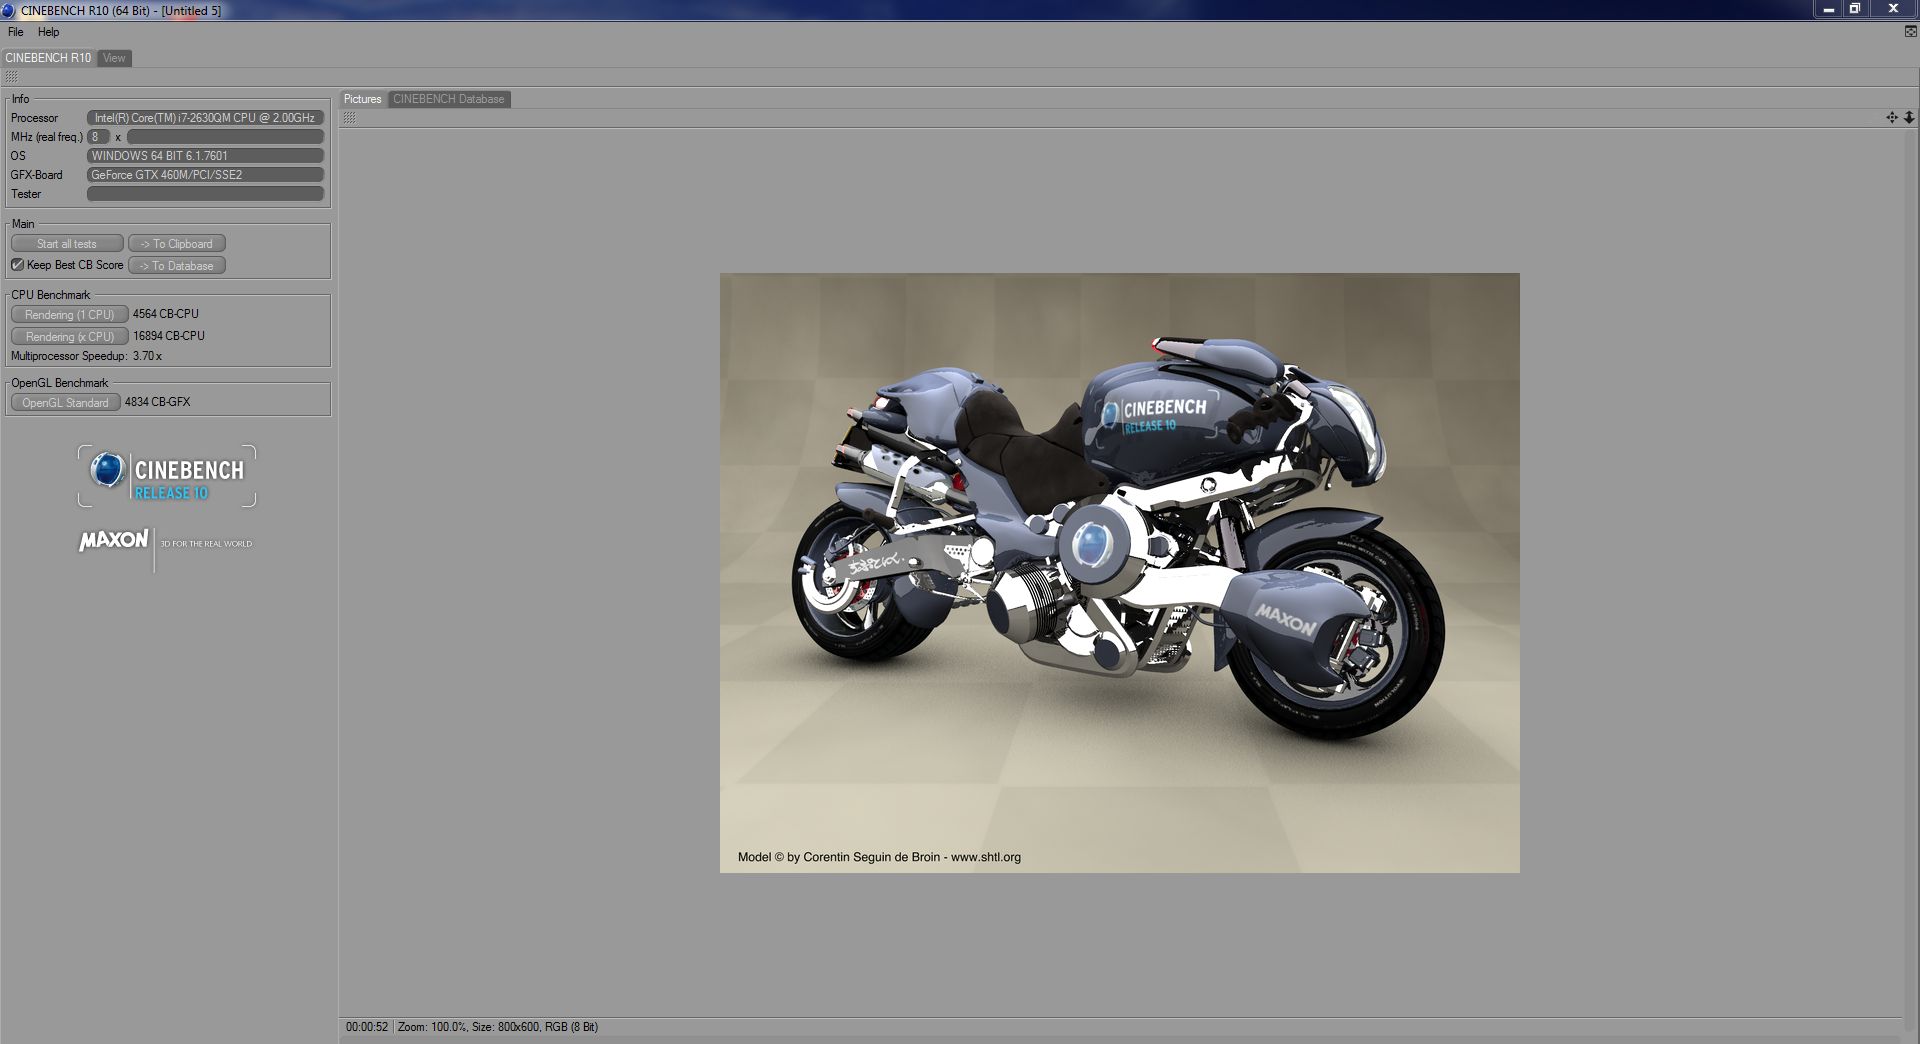
Task: Click the Zoom 100.0% size status text
Action: pyautogui.click(x=498, y=1027)
